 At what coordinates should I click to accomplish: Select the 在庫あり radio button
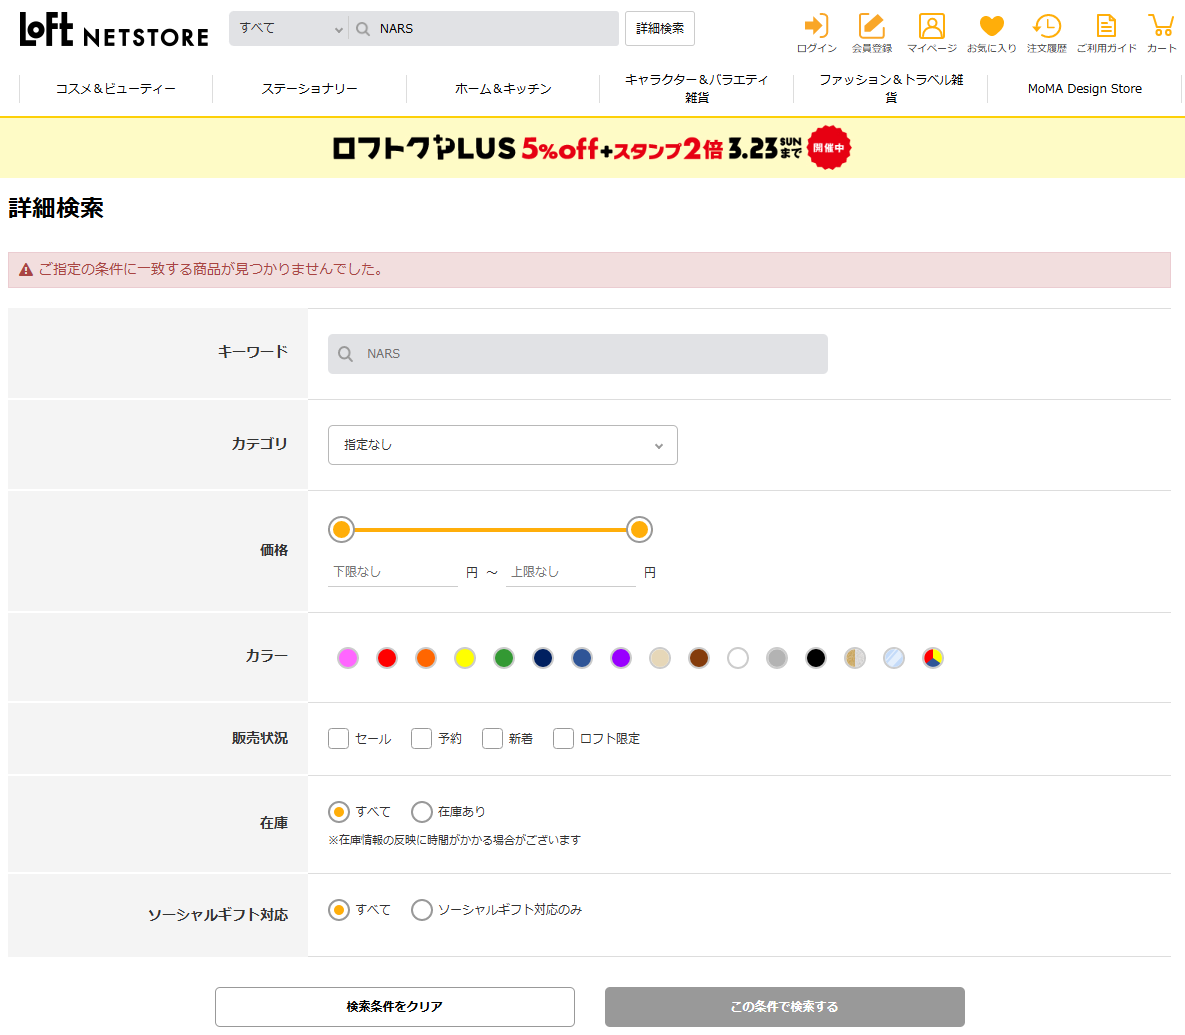point(422,811)
